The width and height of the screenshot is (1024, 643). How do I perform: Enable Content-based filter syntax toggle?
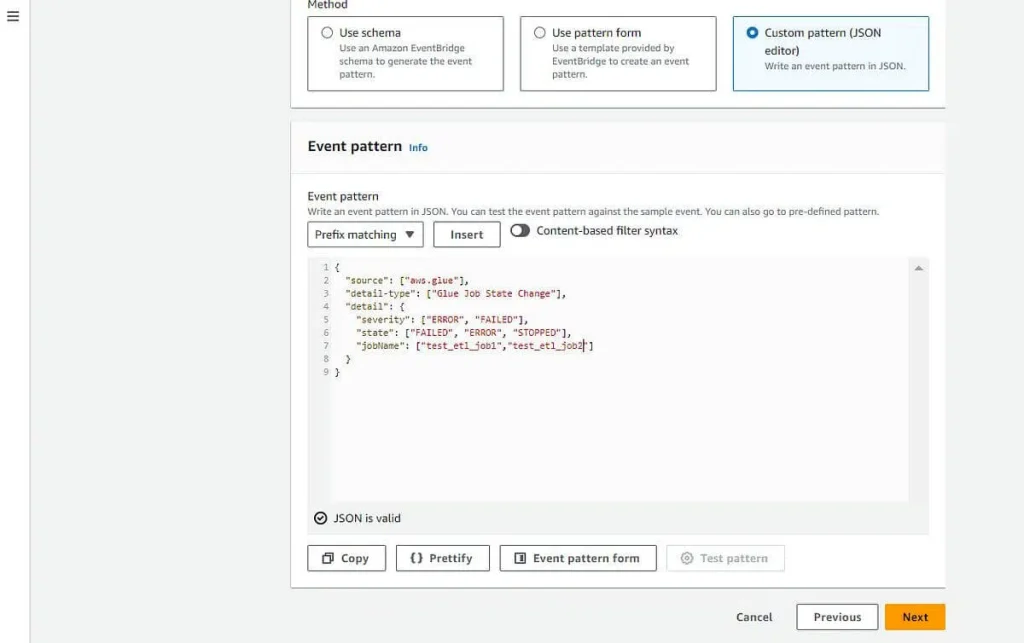[520, 230]
